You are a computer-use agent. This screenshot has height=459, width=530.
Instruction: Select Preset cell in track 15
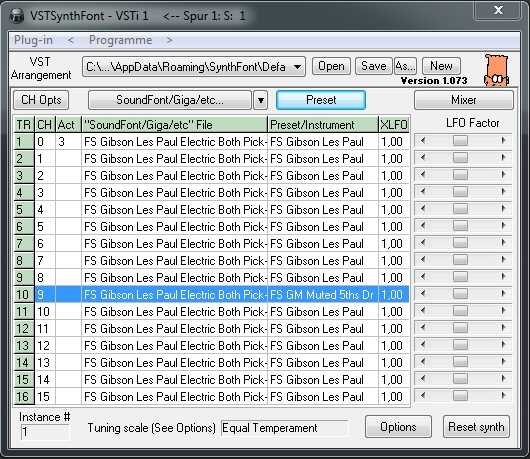click(x=323, y=380)
